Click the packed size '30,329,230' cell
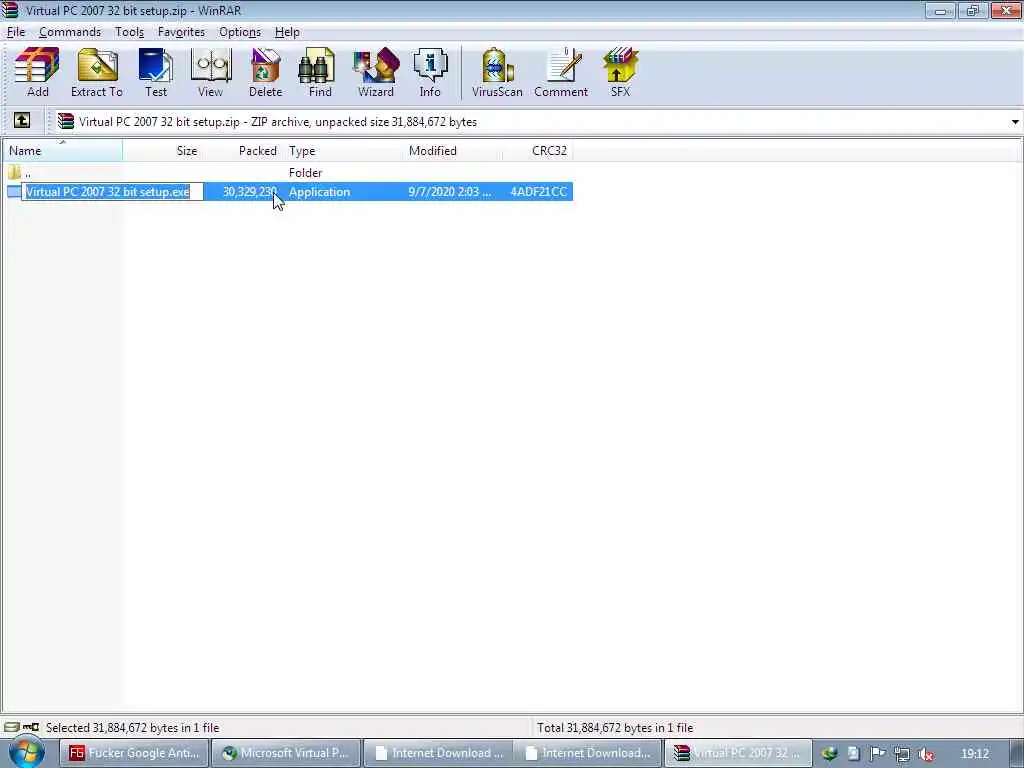Viewport: 1024px width, 768px height. (249, 192)
